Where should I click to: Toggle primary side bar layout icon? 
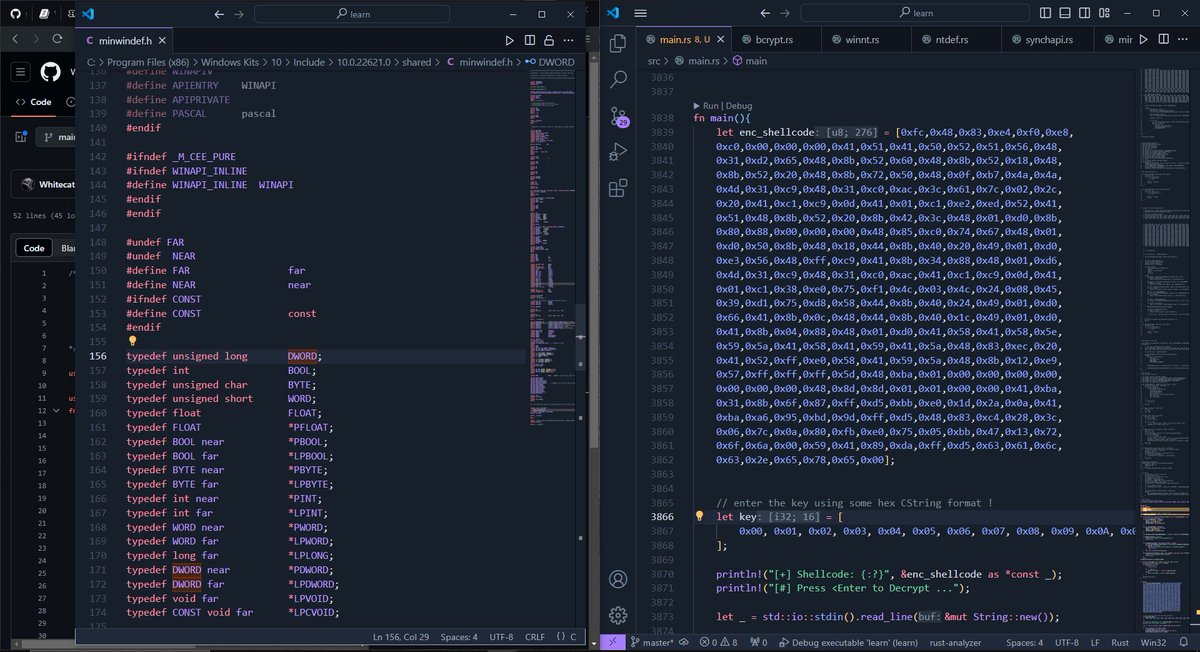point(1046,13)
